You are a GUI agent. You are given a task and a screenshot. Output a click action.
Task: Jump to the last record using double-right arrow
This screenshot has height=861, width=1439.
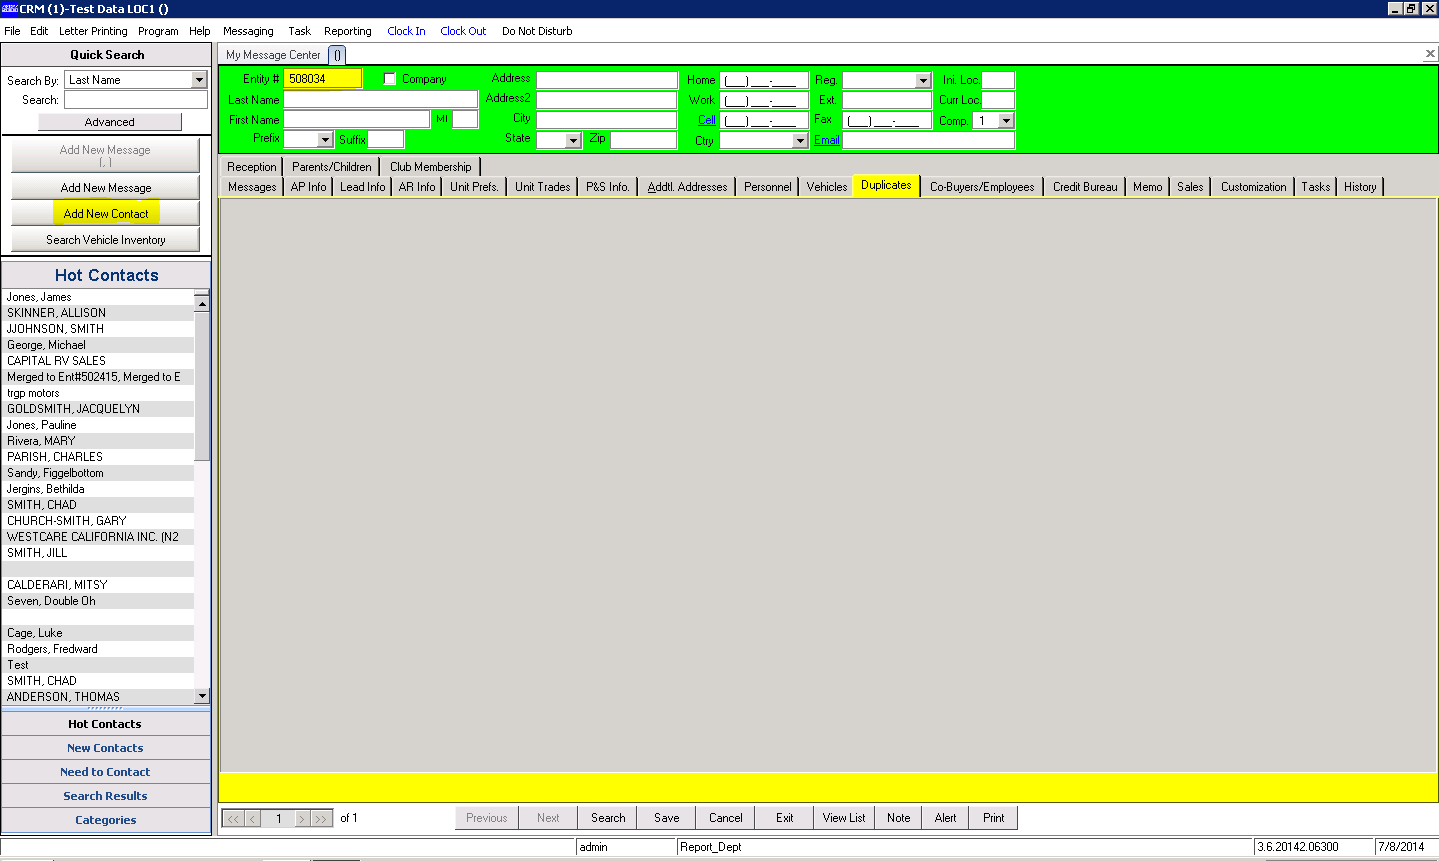click(x=322, y=817)
